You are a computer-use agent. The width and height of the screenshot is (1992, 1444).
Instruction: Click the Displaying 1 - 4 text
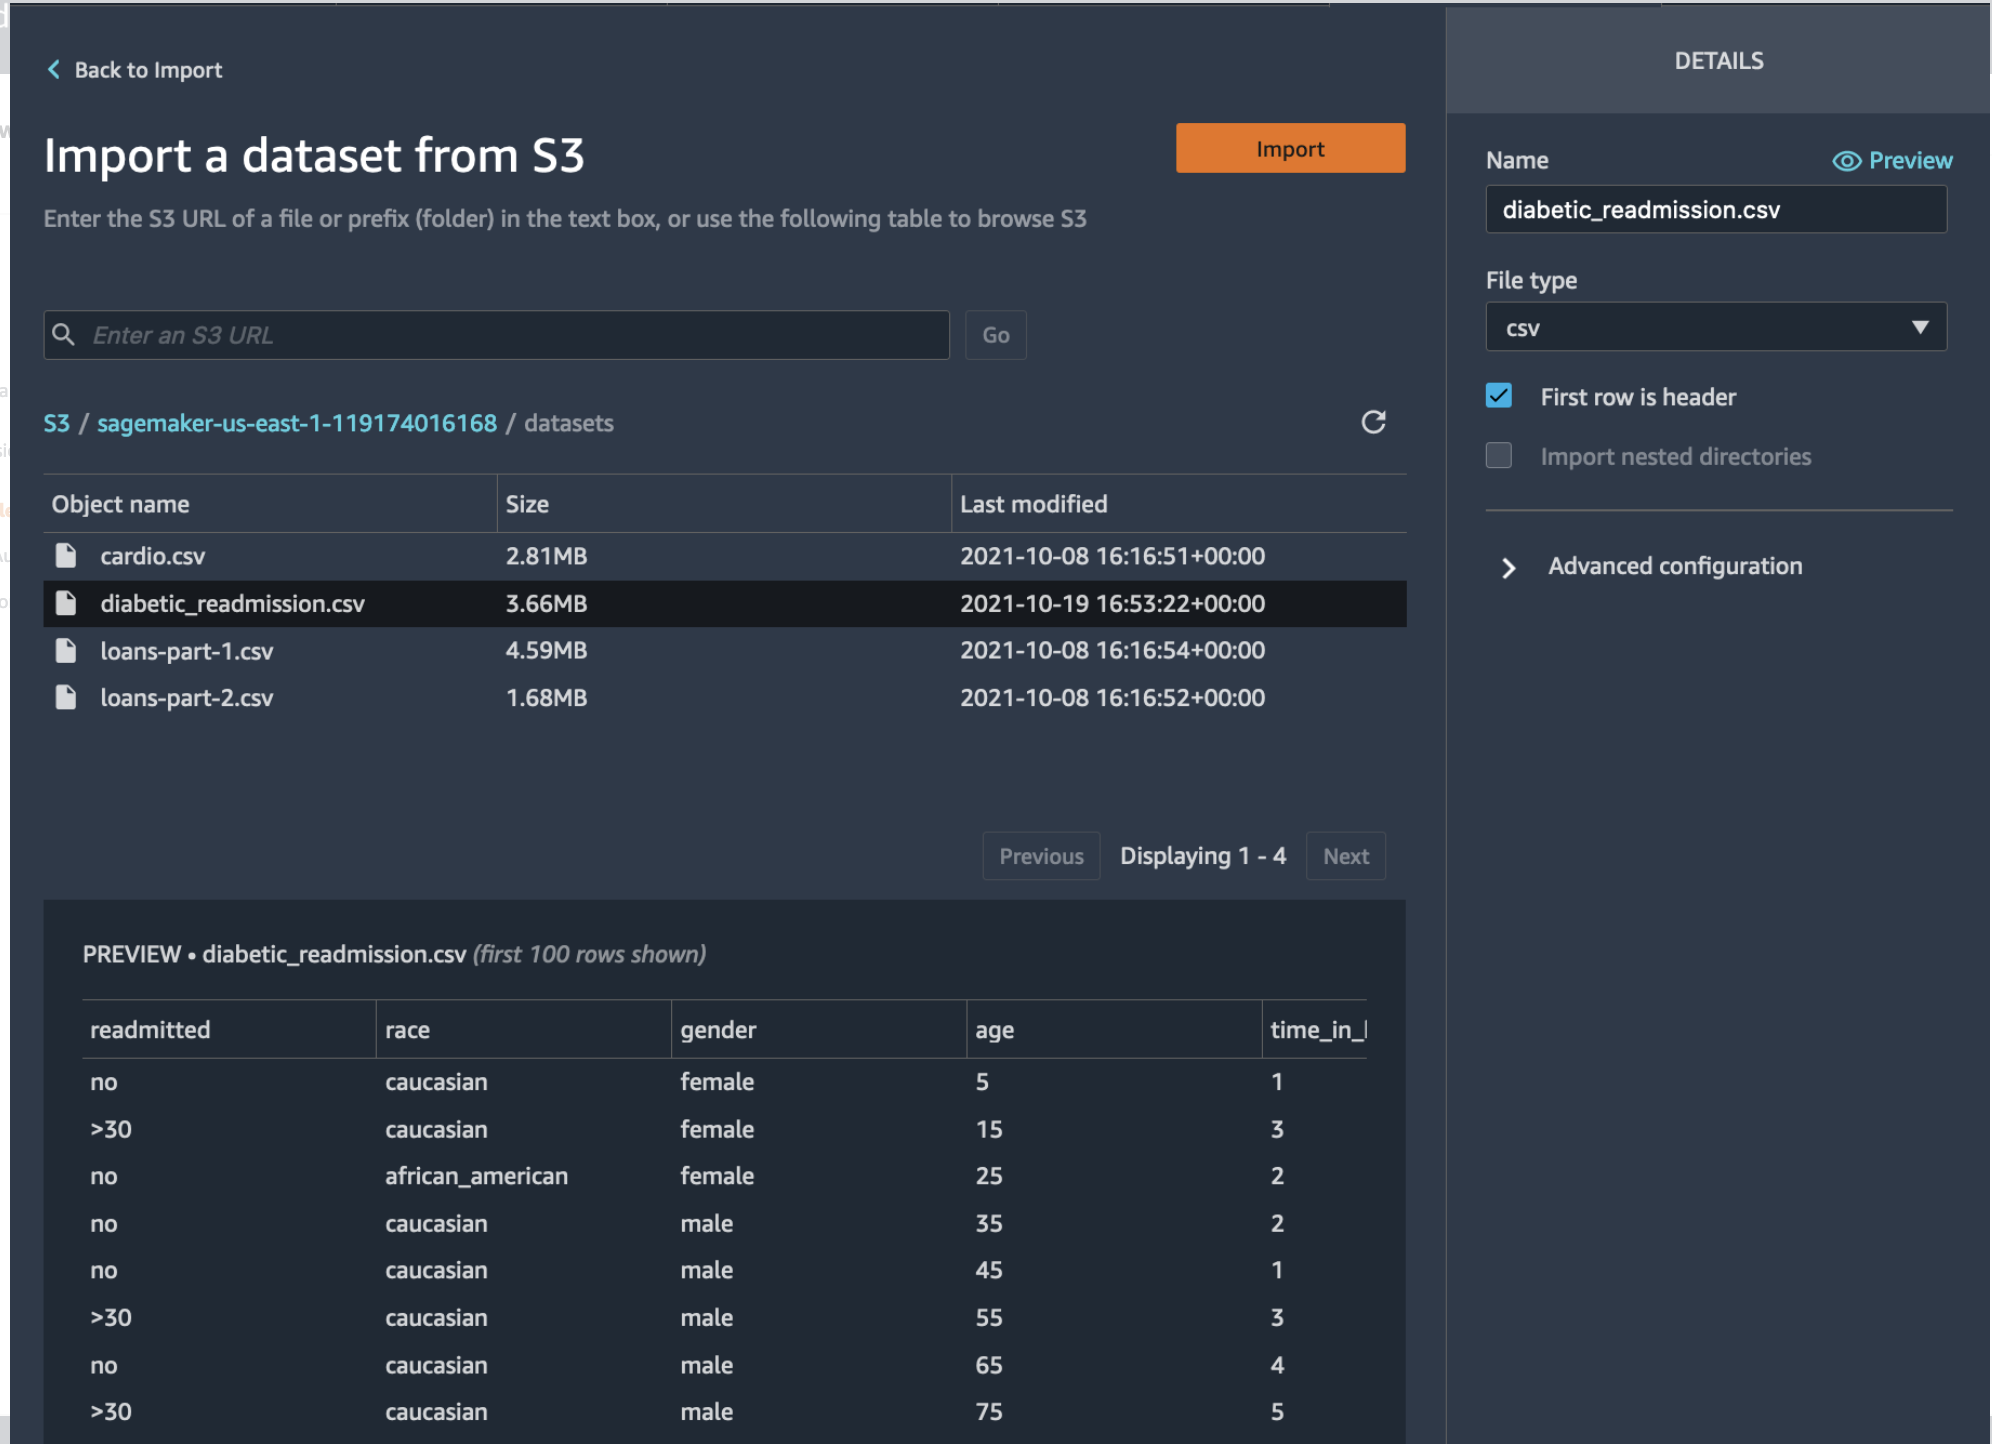pos(1203,856)
